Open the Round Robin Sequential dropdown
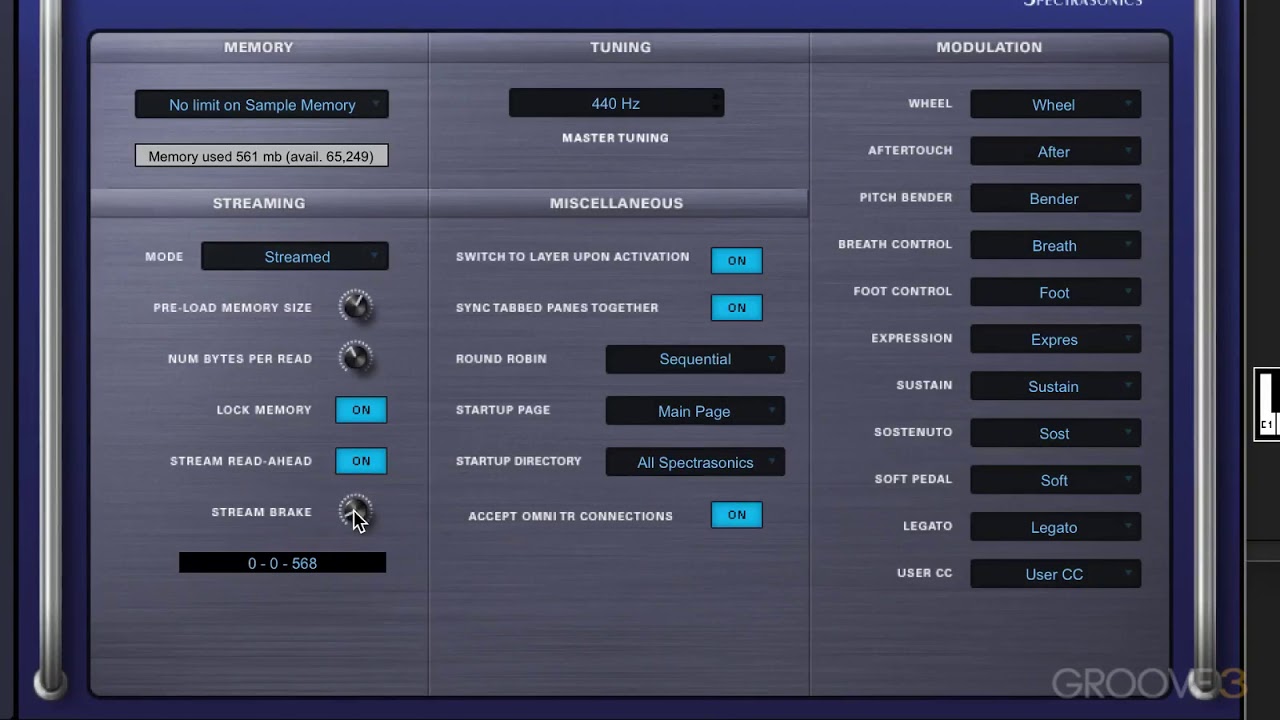 pos(695,359)
